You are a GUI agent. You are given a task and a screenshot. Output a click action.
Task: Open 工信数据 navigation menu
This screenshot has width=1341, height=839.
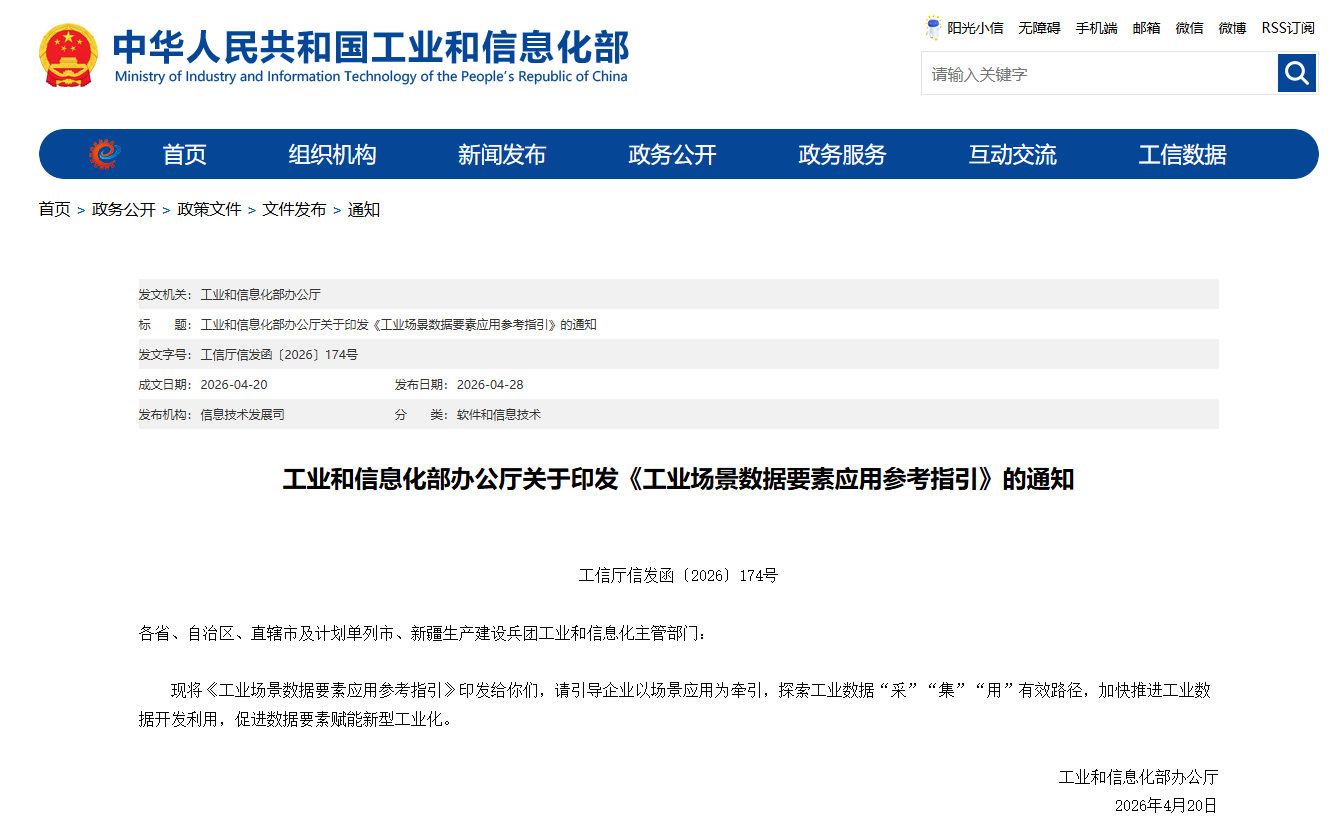1182,155
